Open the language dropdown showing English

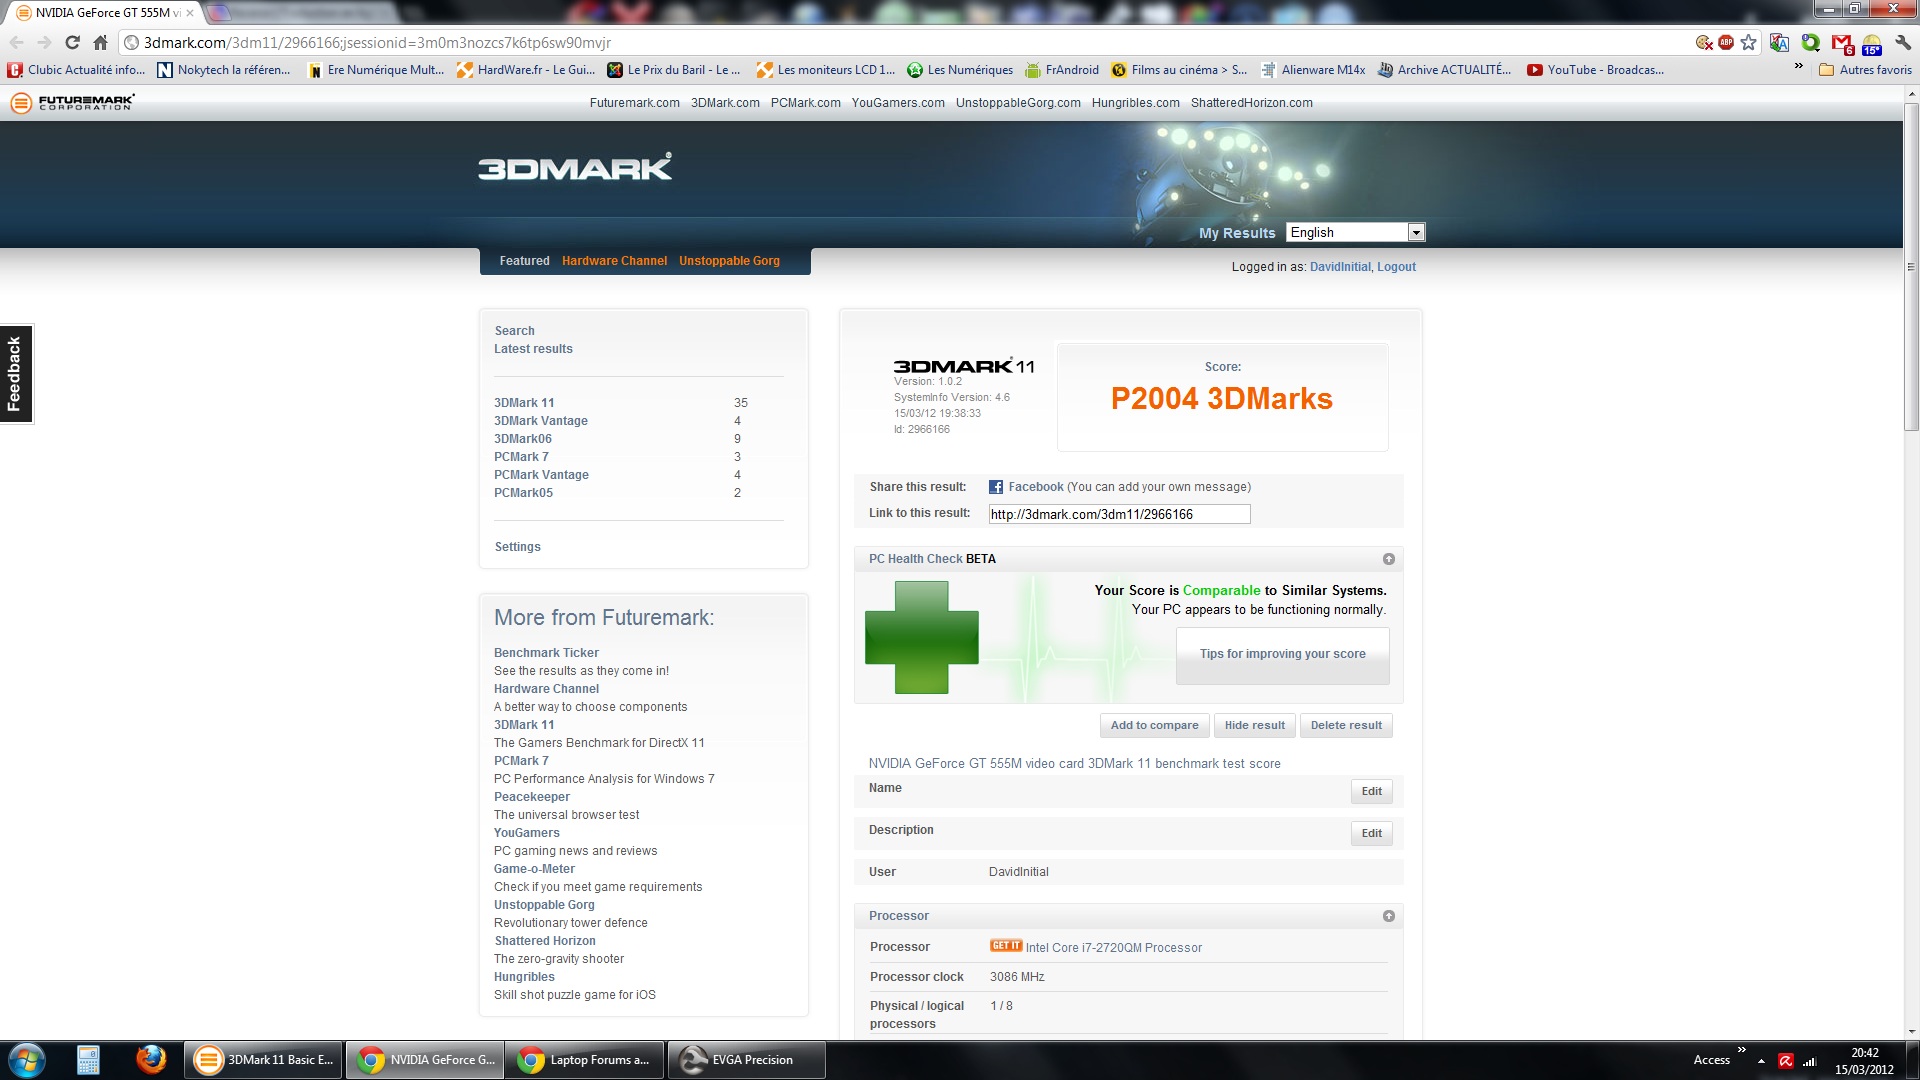[x=1355, y=232]
